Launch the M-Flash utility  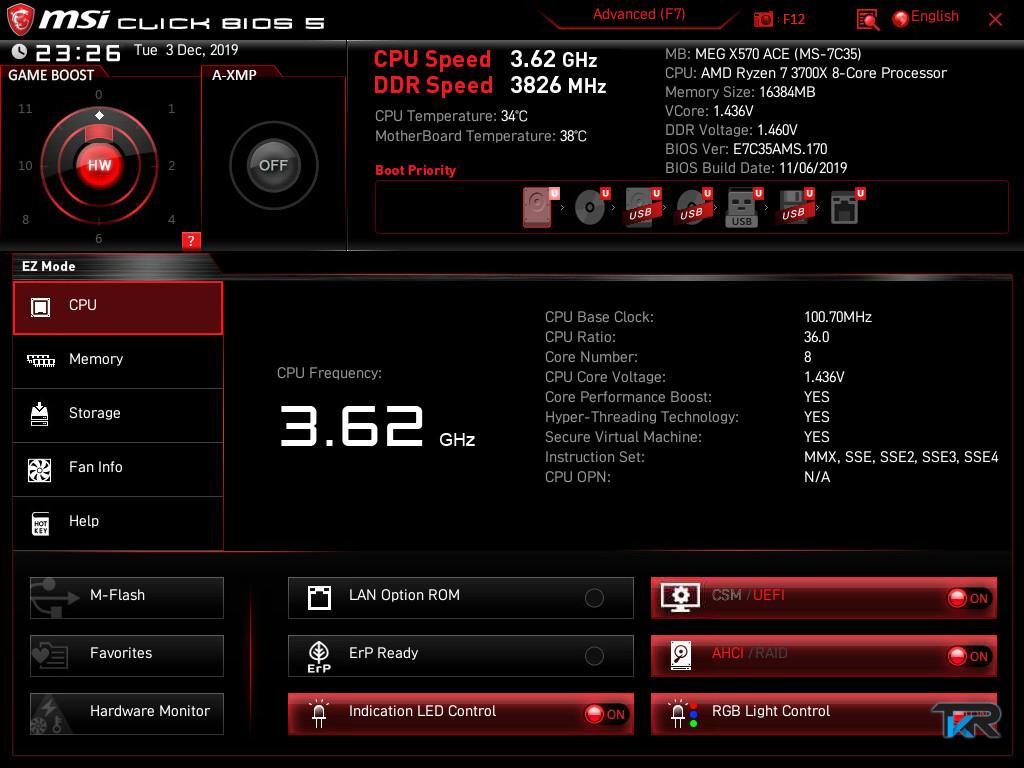(127, 598)
